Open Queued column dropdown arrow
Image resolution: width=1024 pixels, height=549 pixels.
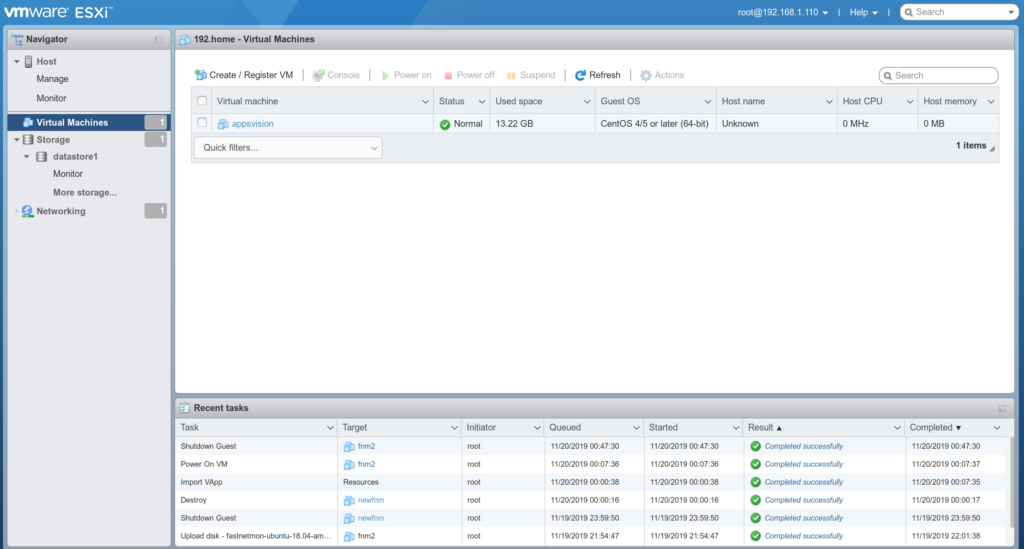[x=636, y=428]
